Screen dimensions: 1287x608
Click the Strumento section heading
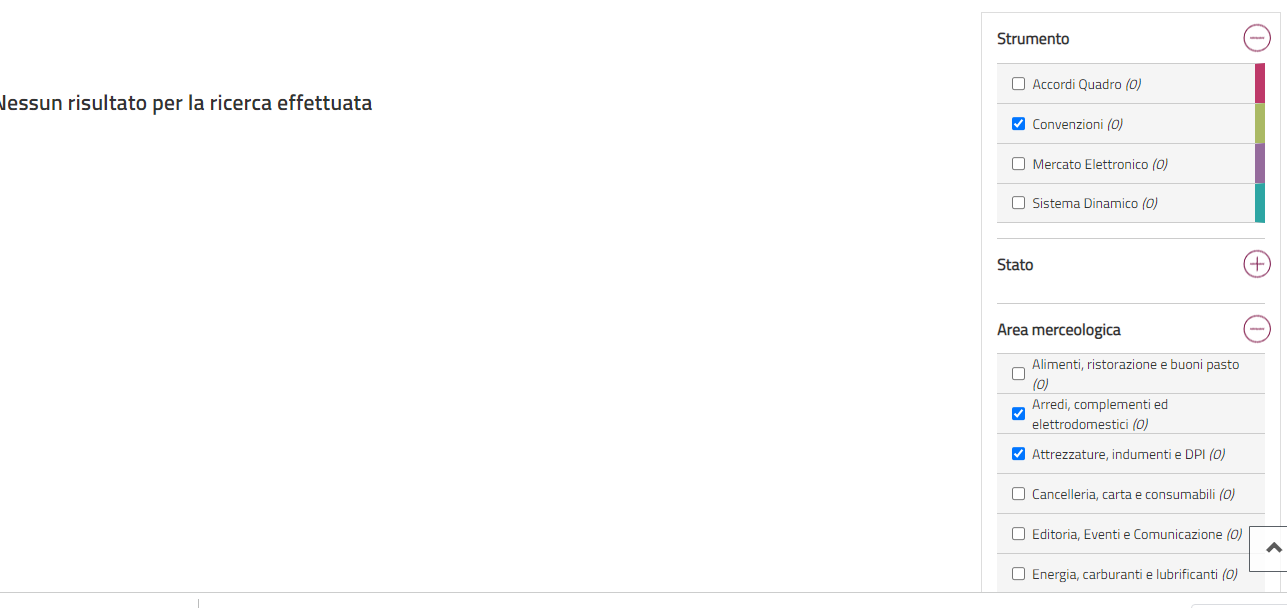(x=1033, y=39)
